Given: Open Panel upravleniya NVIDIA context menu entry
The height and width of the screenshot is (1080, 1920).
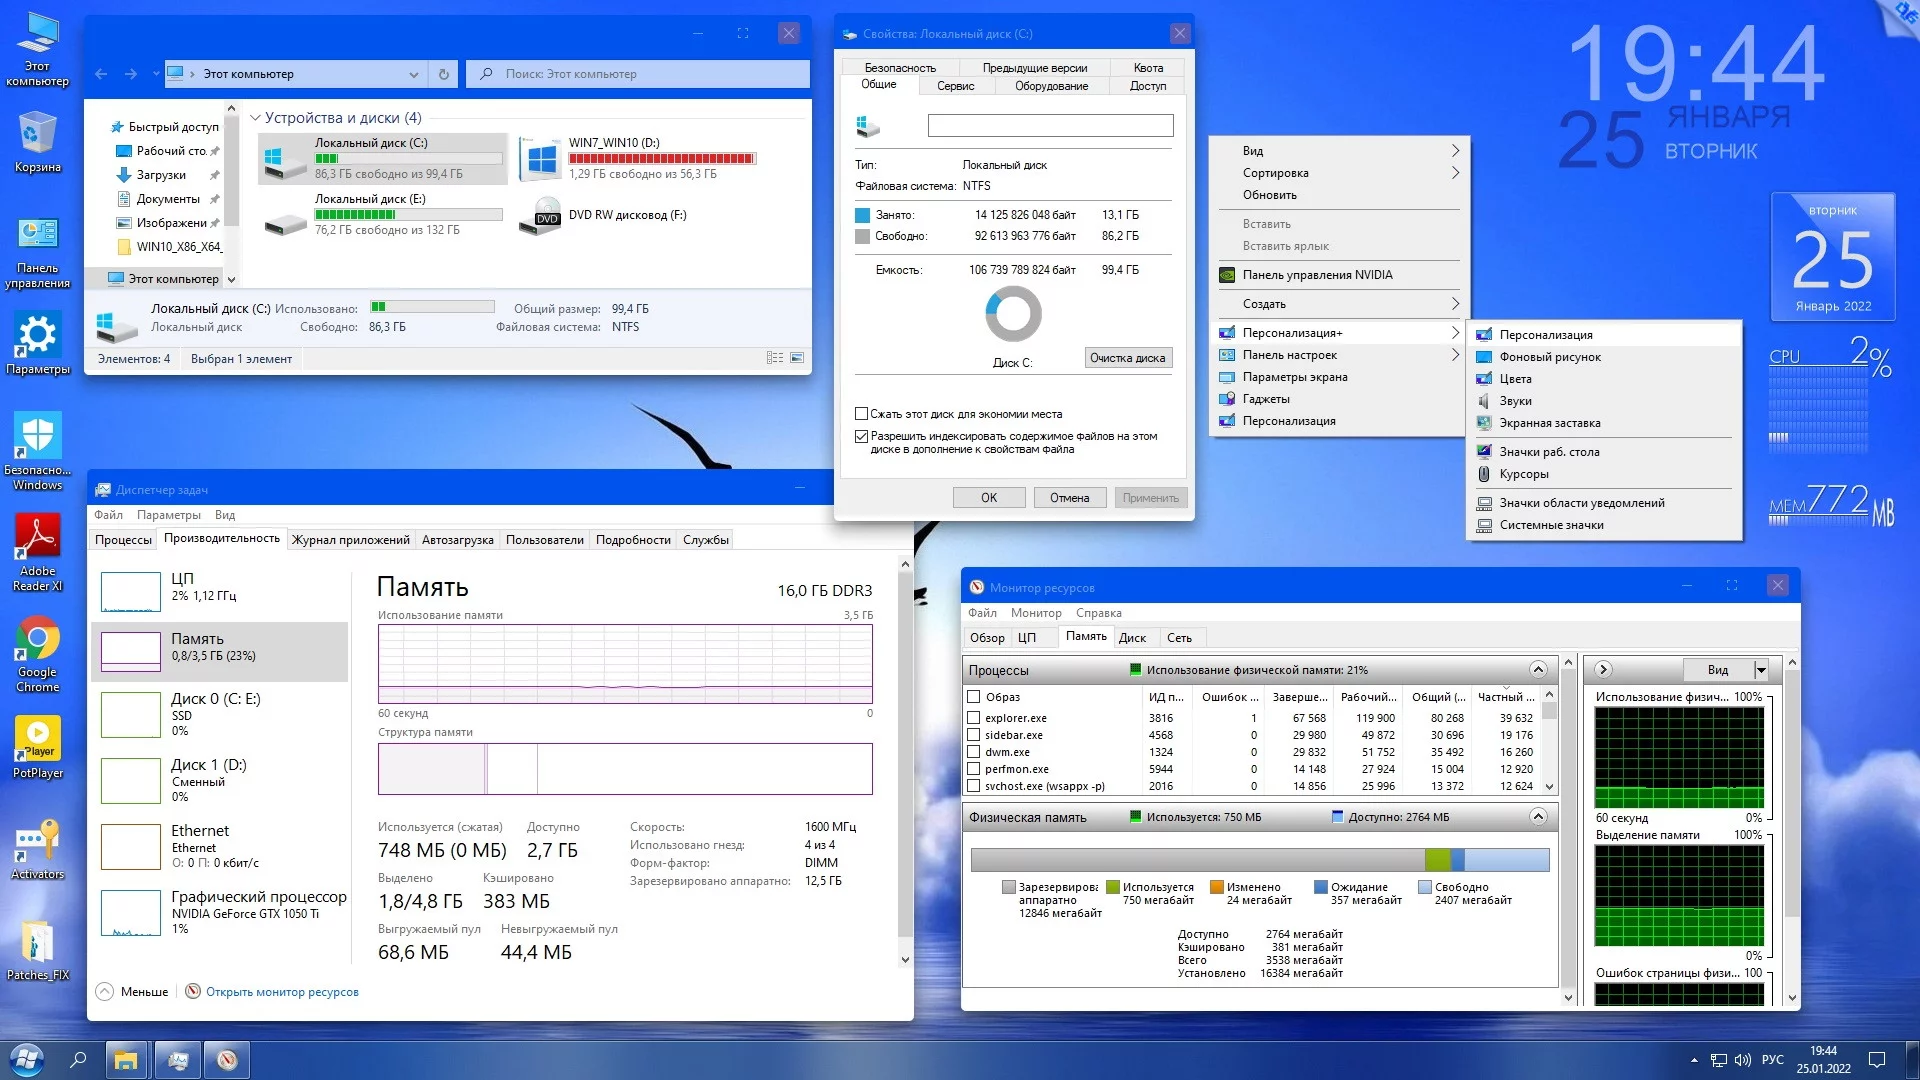Looking at the screenshot, I should 1317,275.
